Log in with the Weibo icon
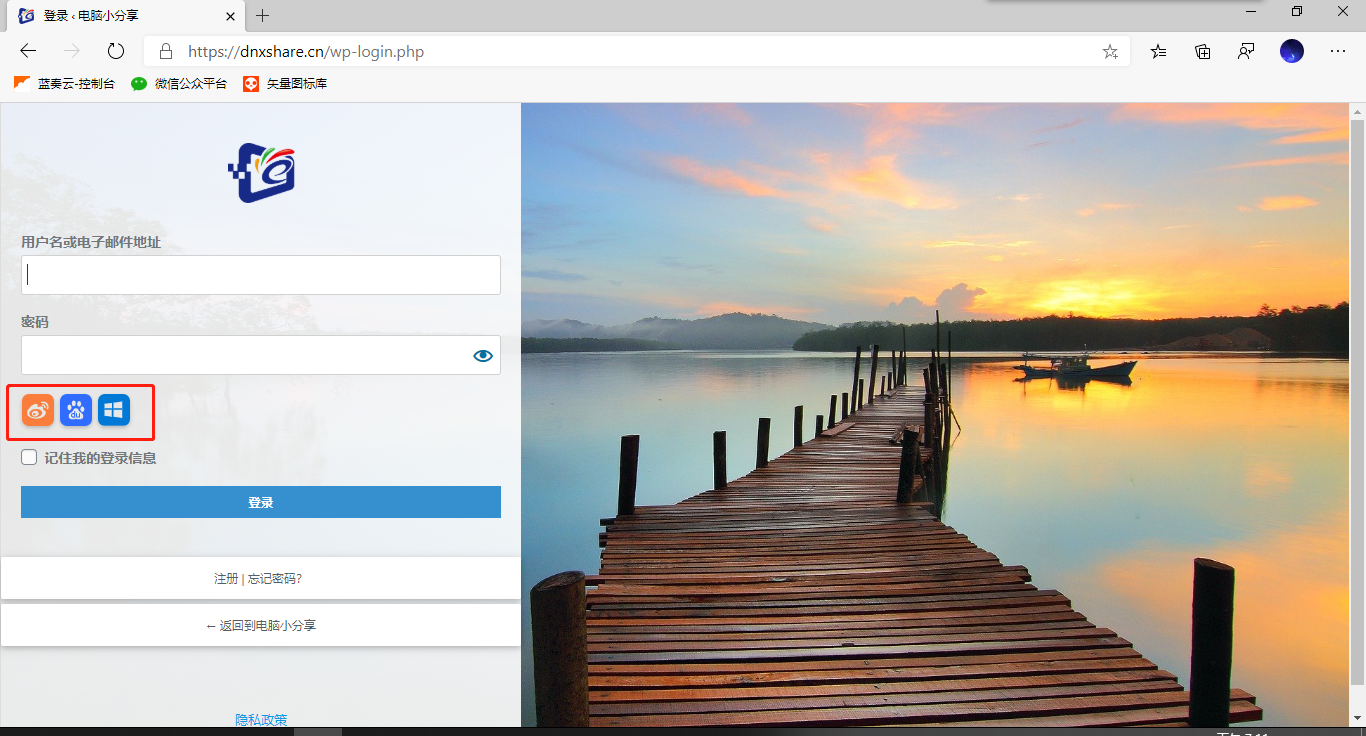This screenshot has height=736, width=1366. pyautogui.click(x=38, y=410)
